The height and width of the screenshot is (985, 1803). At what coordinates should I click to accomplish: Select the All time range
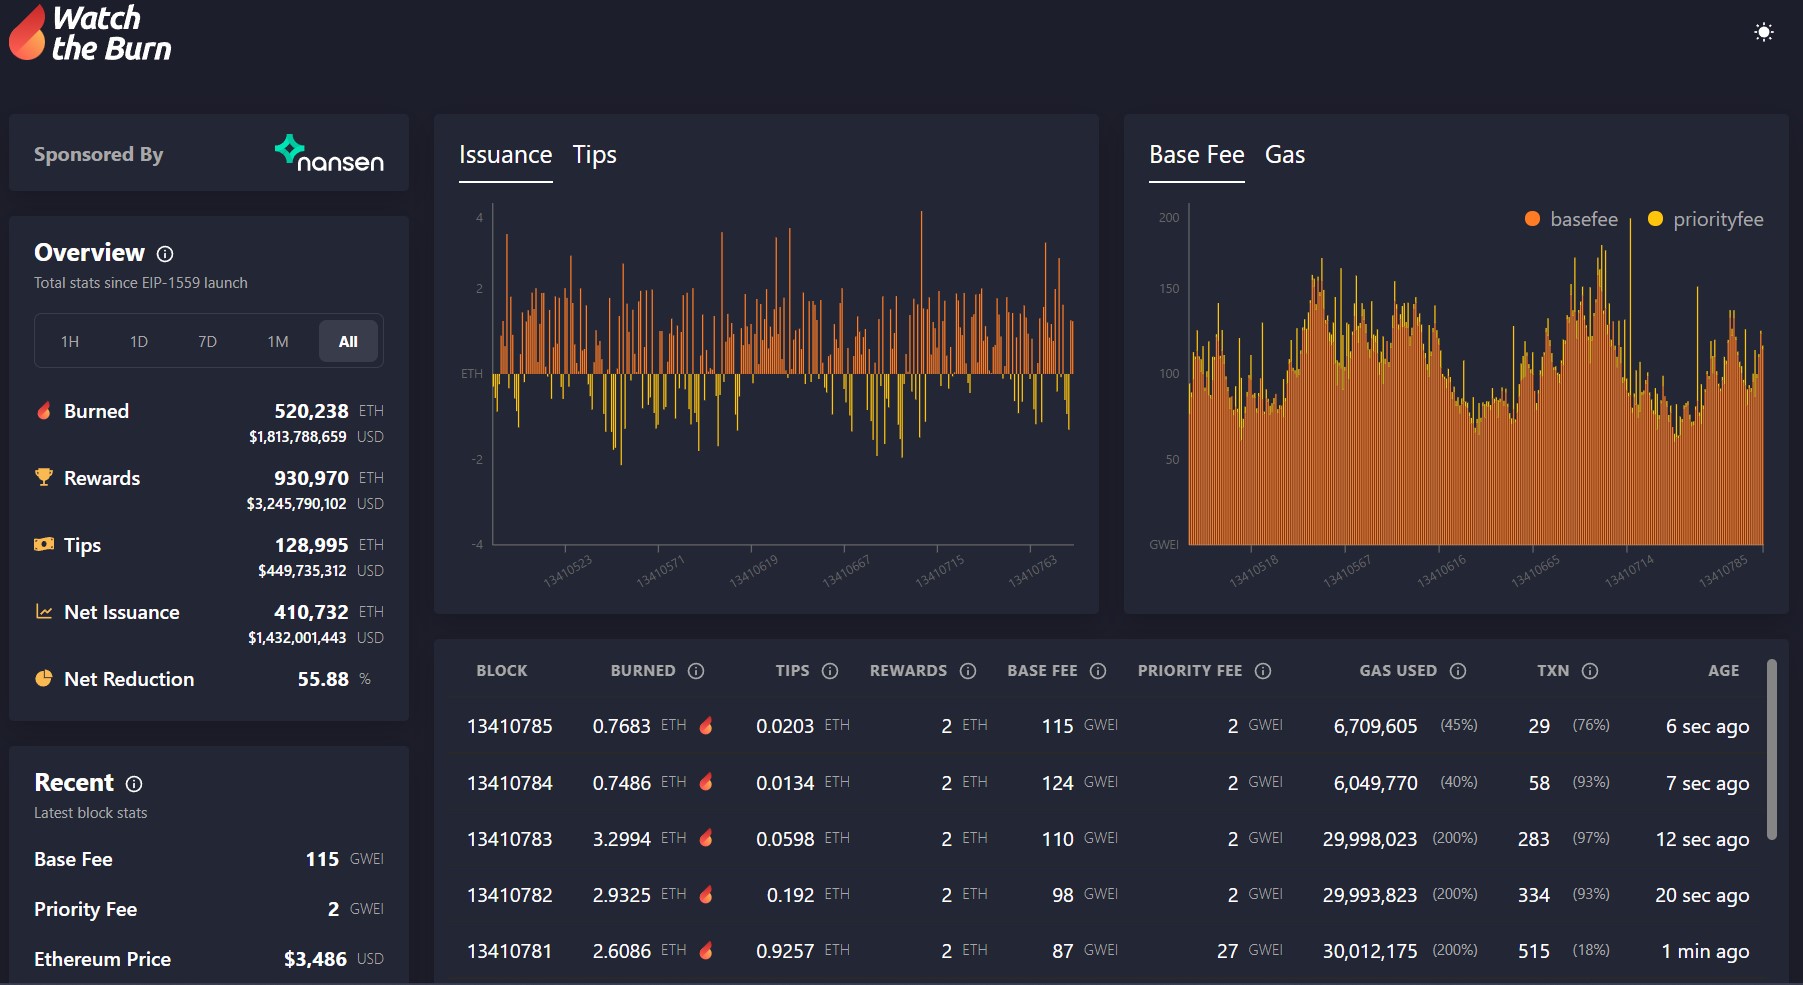pyautogui.click(x=348, y=342)
